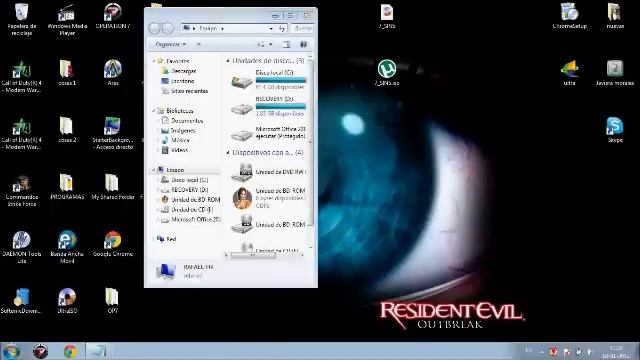
Task: Open the Skype desktop shortcut
Action: click(x=615, y=129)
